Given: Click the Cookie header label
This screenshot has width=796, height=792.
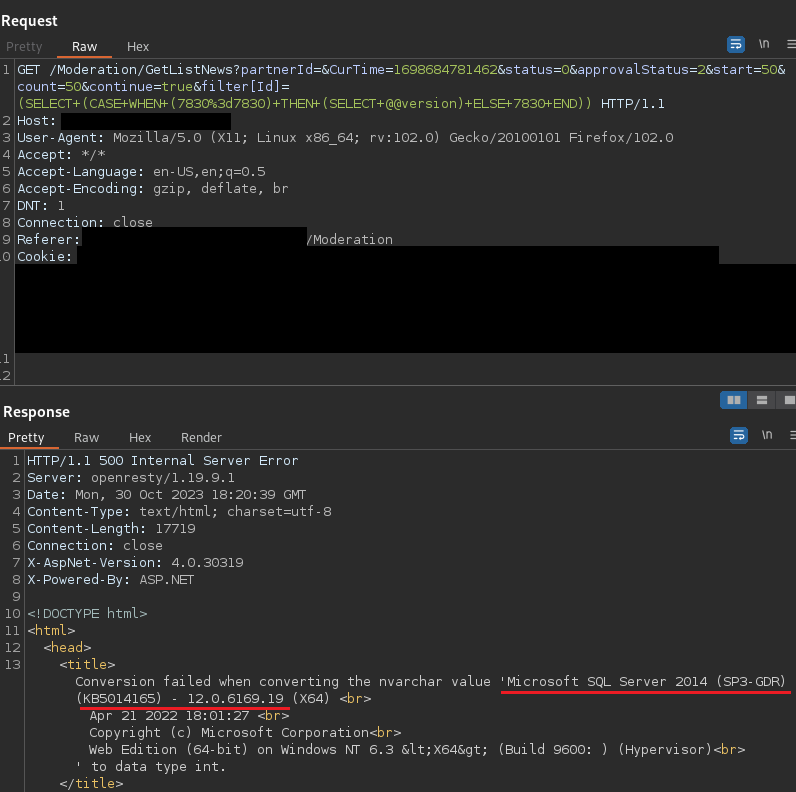Looking at the screenshot, I should (45, 256).
